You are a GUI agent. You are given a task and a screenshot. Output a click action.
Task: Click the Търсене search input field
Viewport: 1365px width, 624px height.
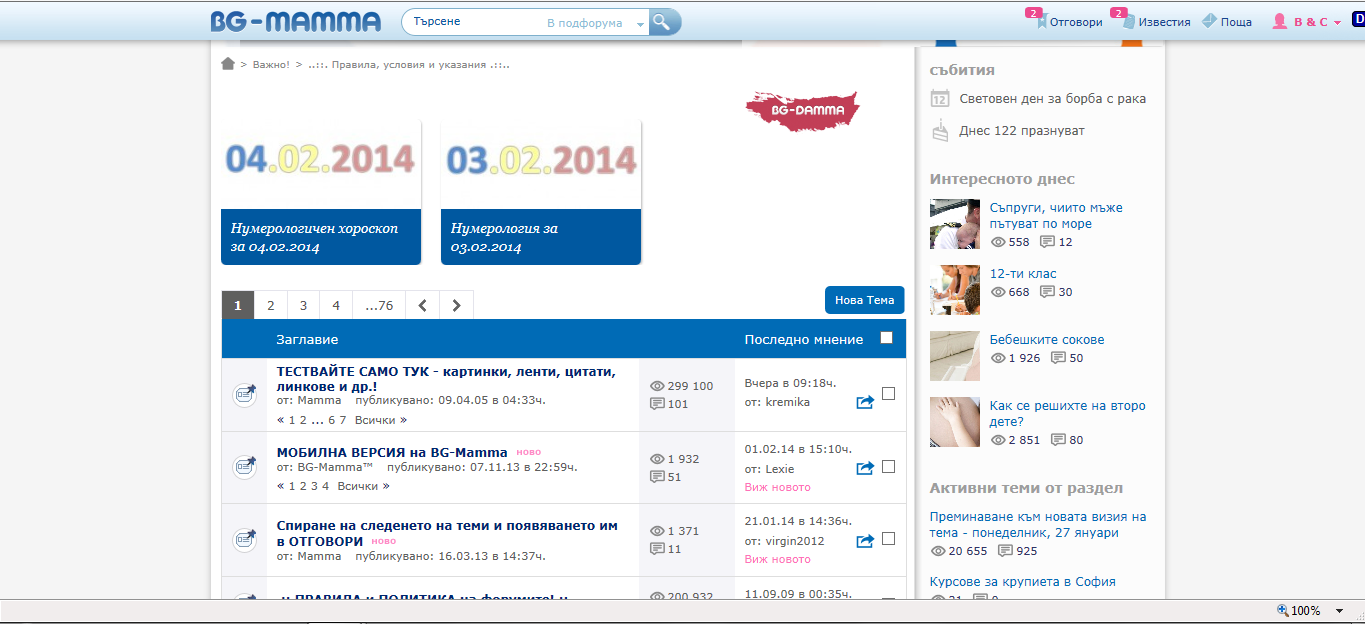pos(475,22)
